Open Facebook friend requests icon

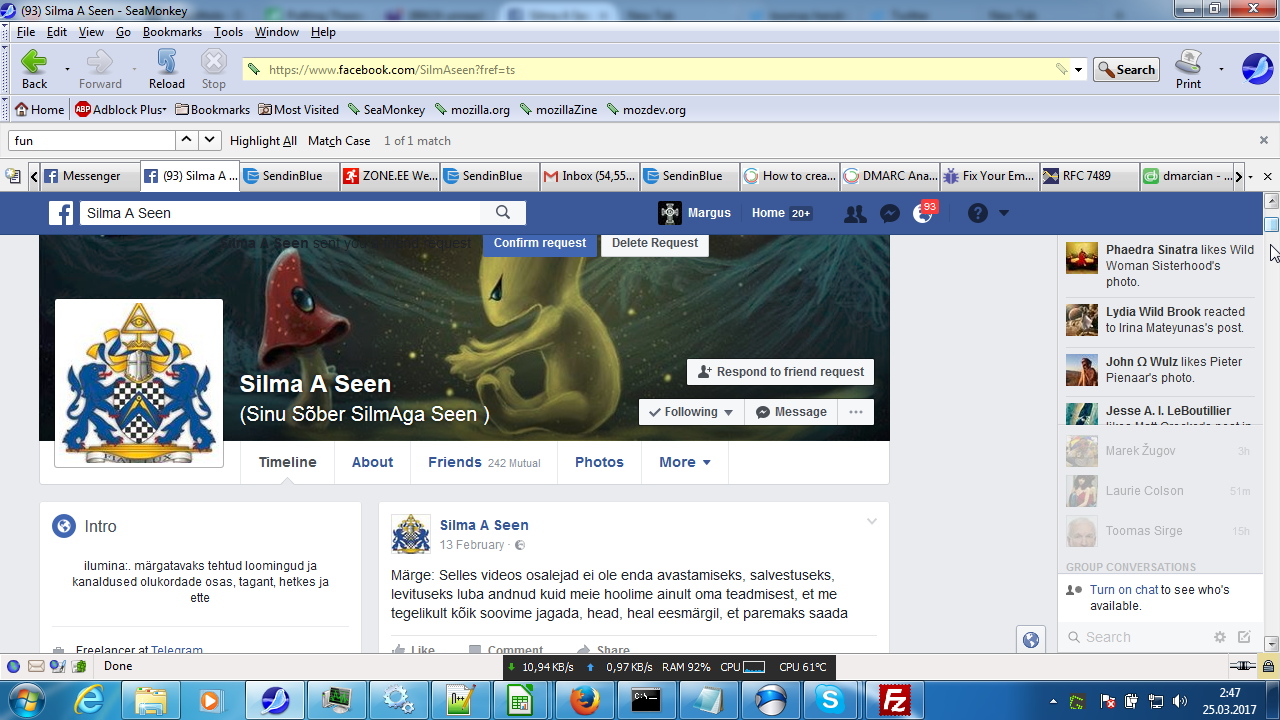[855, 213]
